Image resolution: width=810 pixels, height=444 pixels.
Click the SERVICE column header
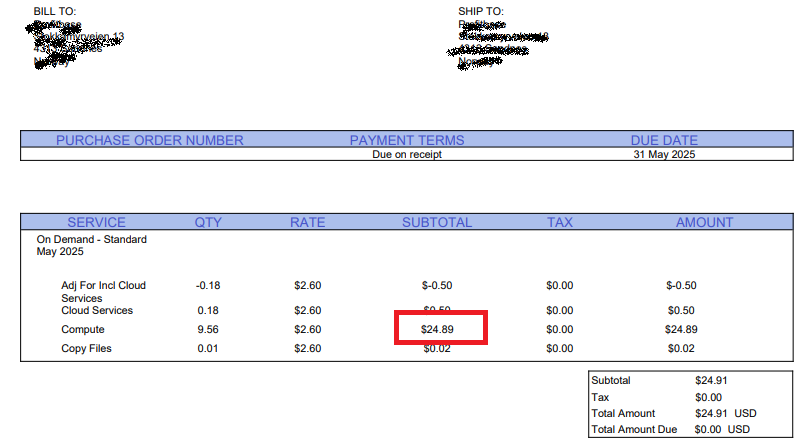96,222
